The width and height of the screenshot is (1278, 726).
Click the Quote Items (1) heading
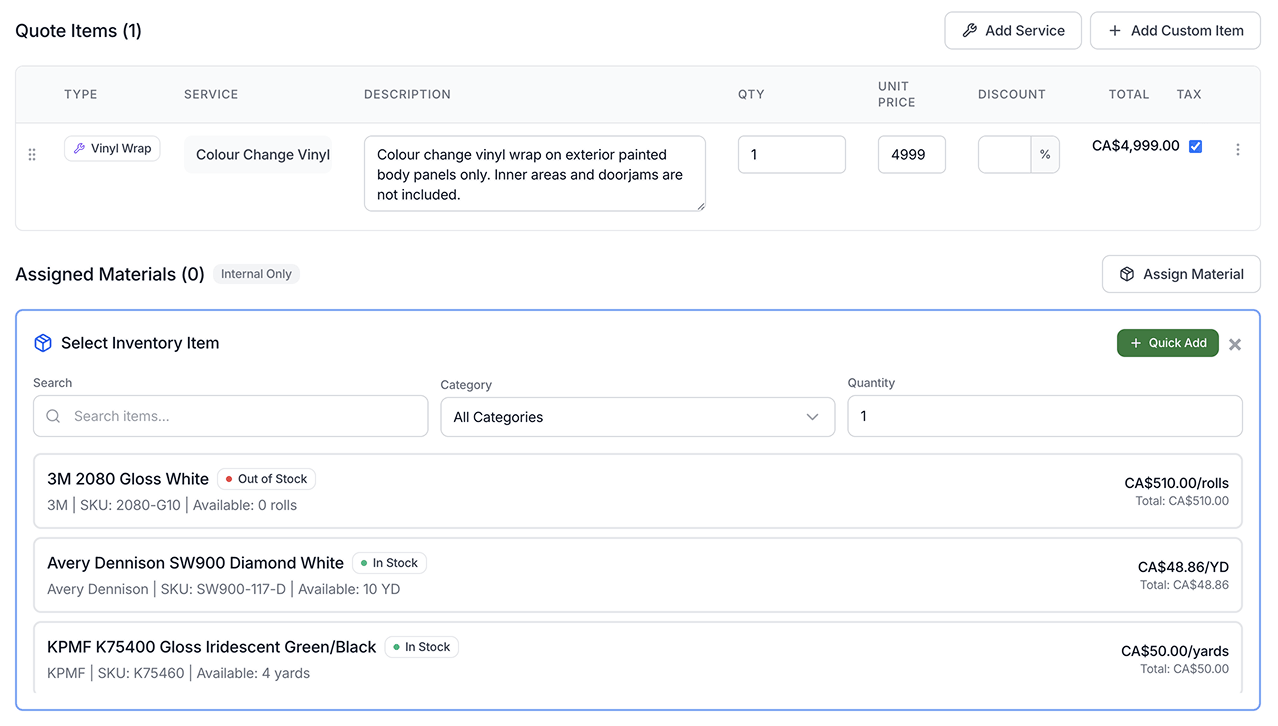78,31
